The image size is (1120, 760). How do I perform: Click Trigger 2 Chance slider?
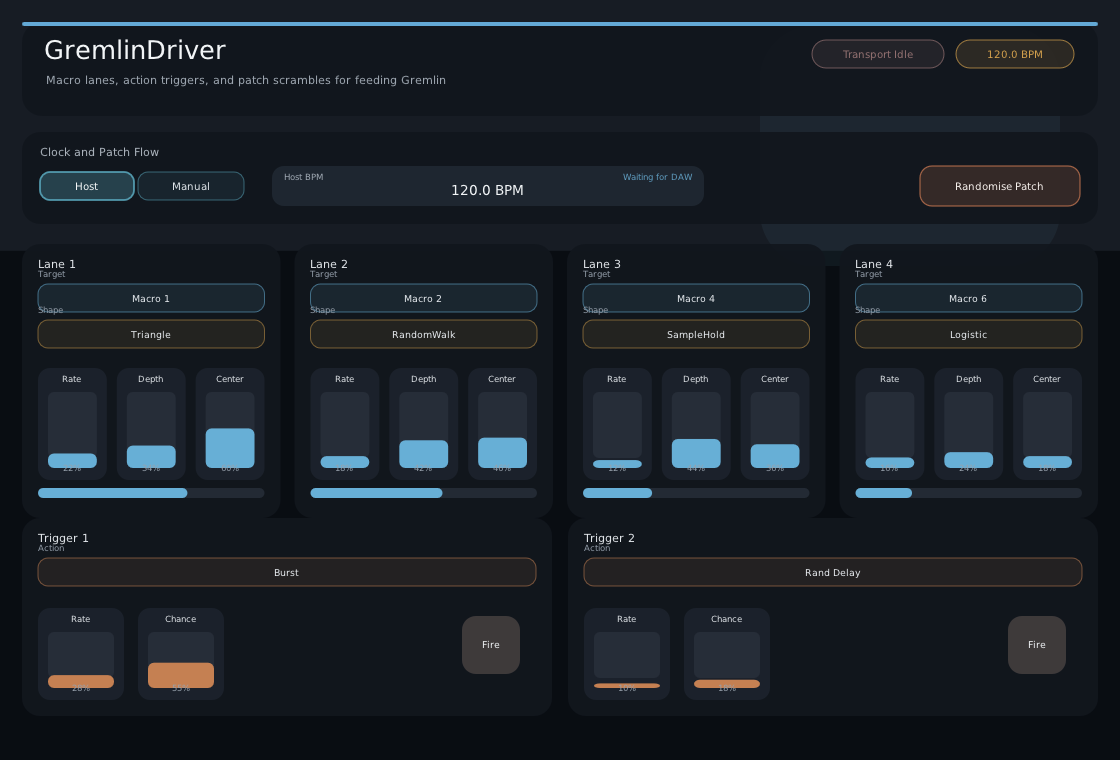(726, 659)
